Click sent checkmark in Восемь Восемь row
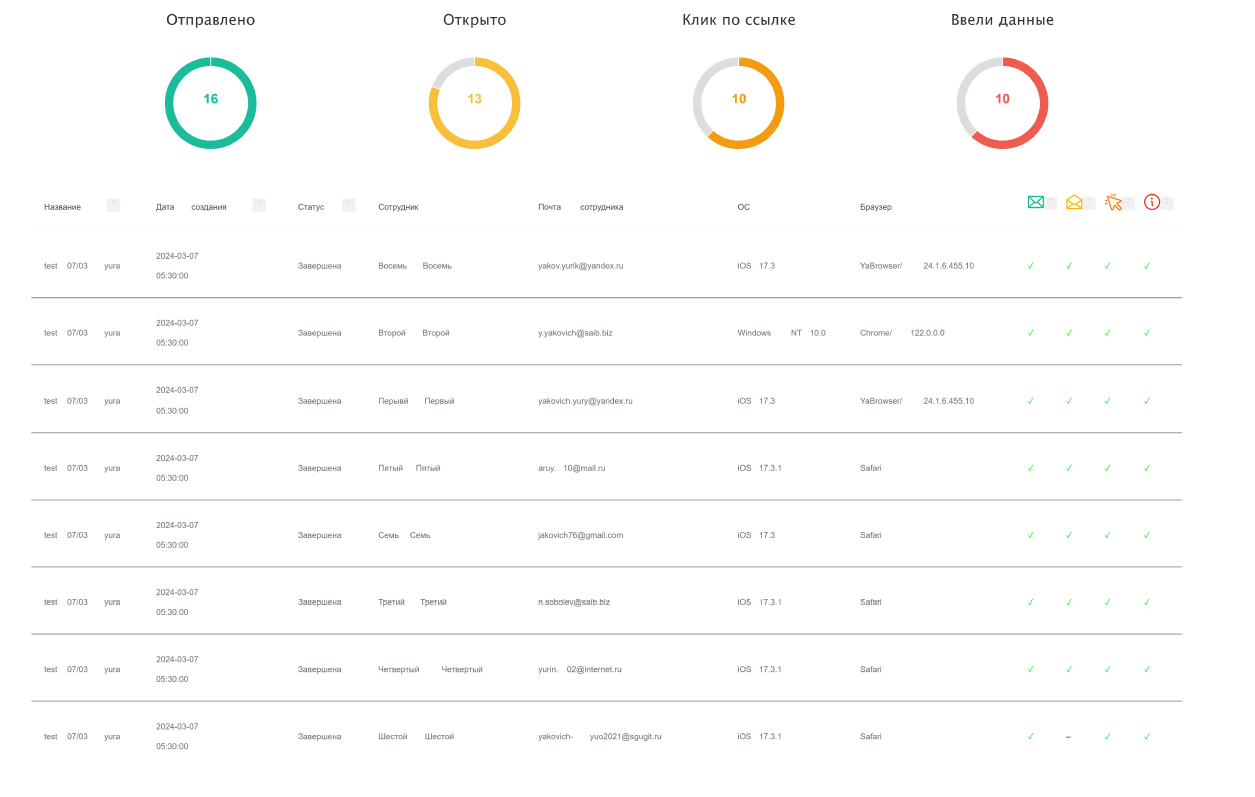This screenshot has width=1255, height=797. 1030,266
